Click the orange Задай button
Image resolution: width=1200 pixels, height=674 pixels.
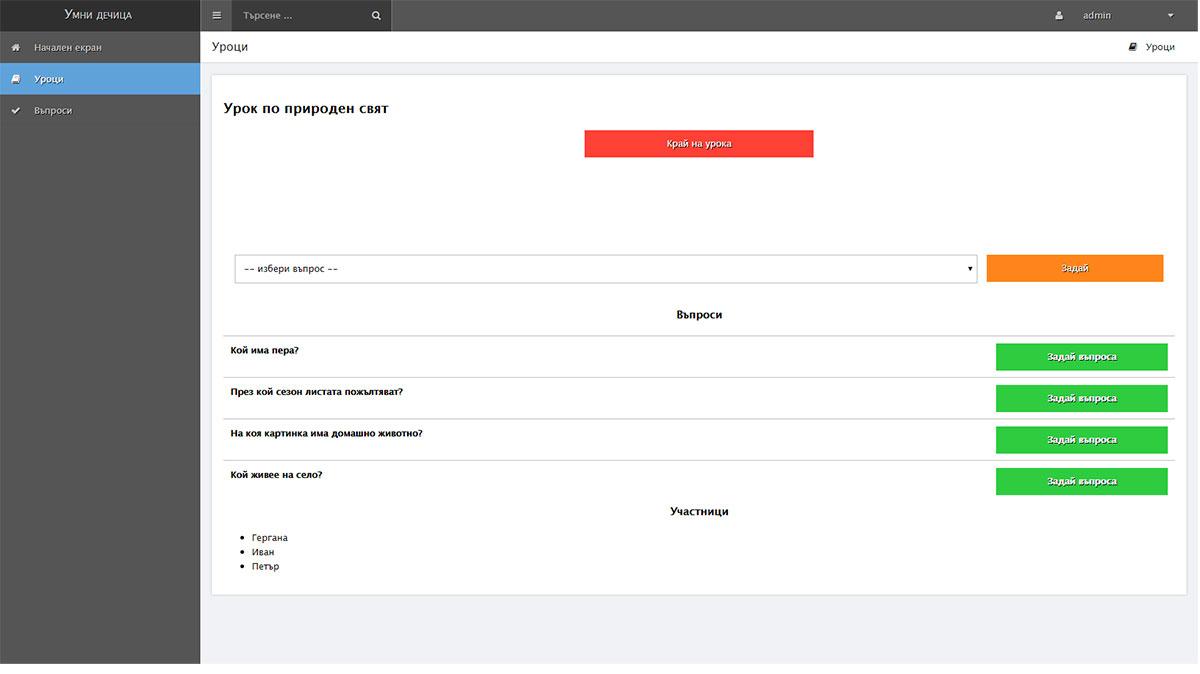pos(1075,268)
